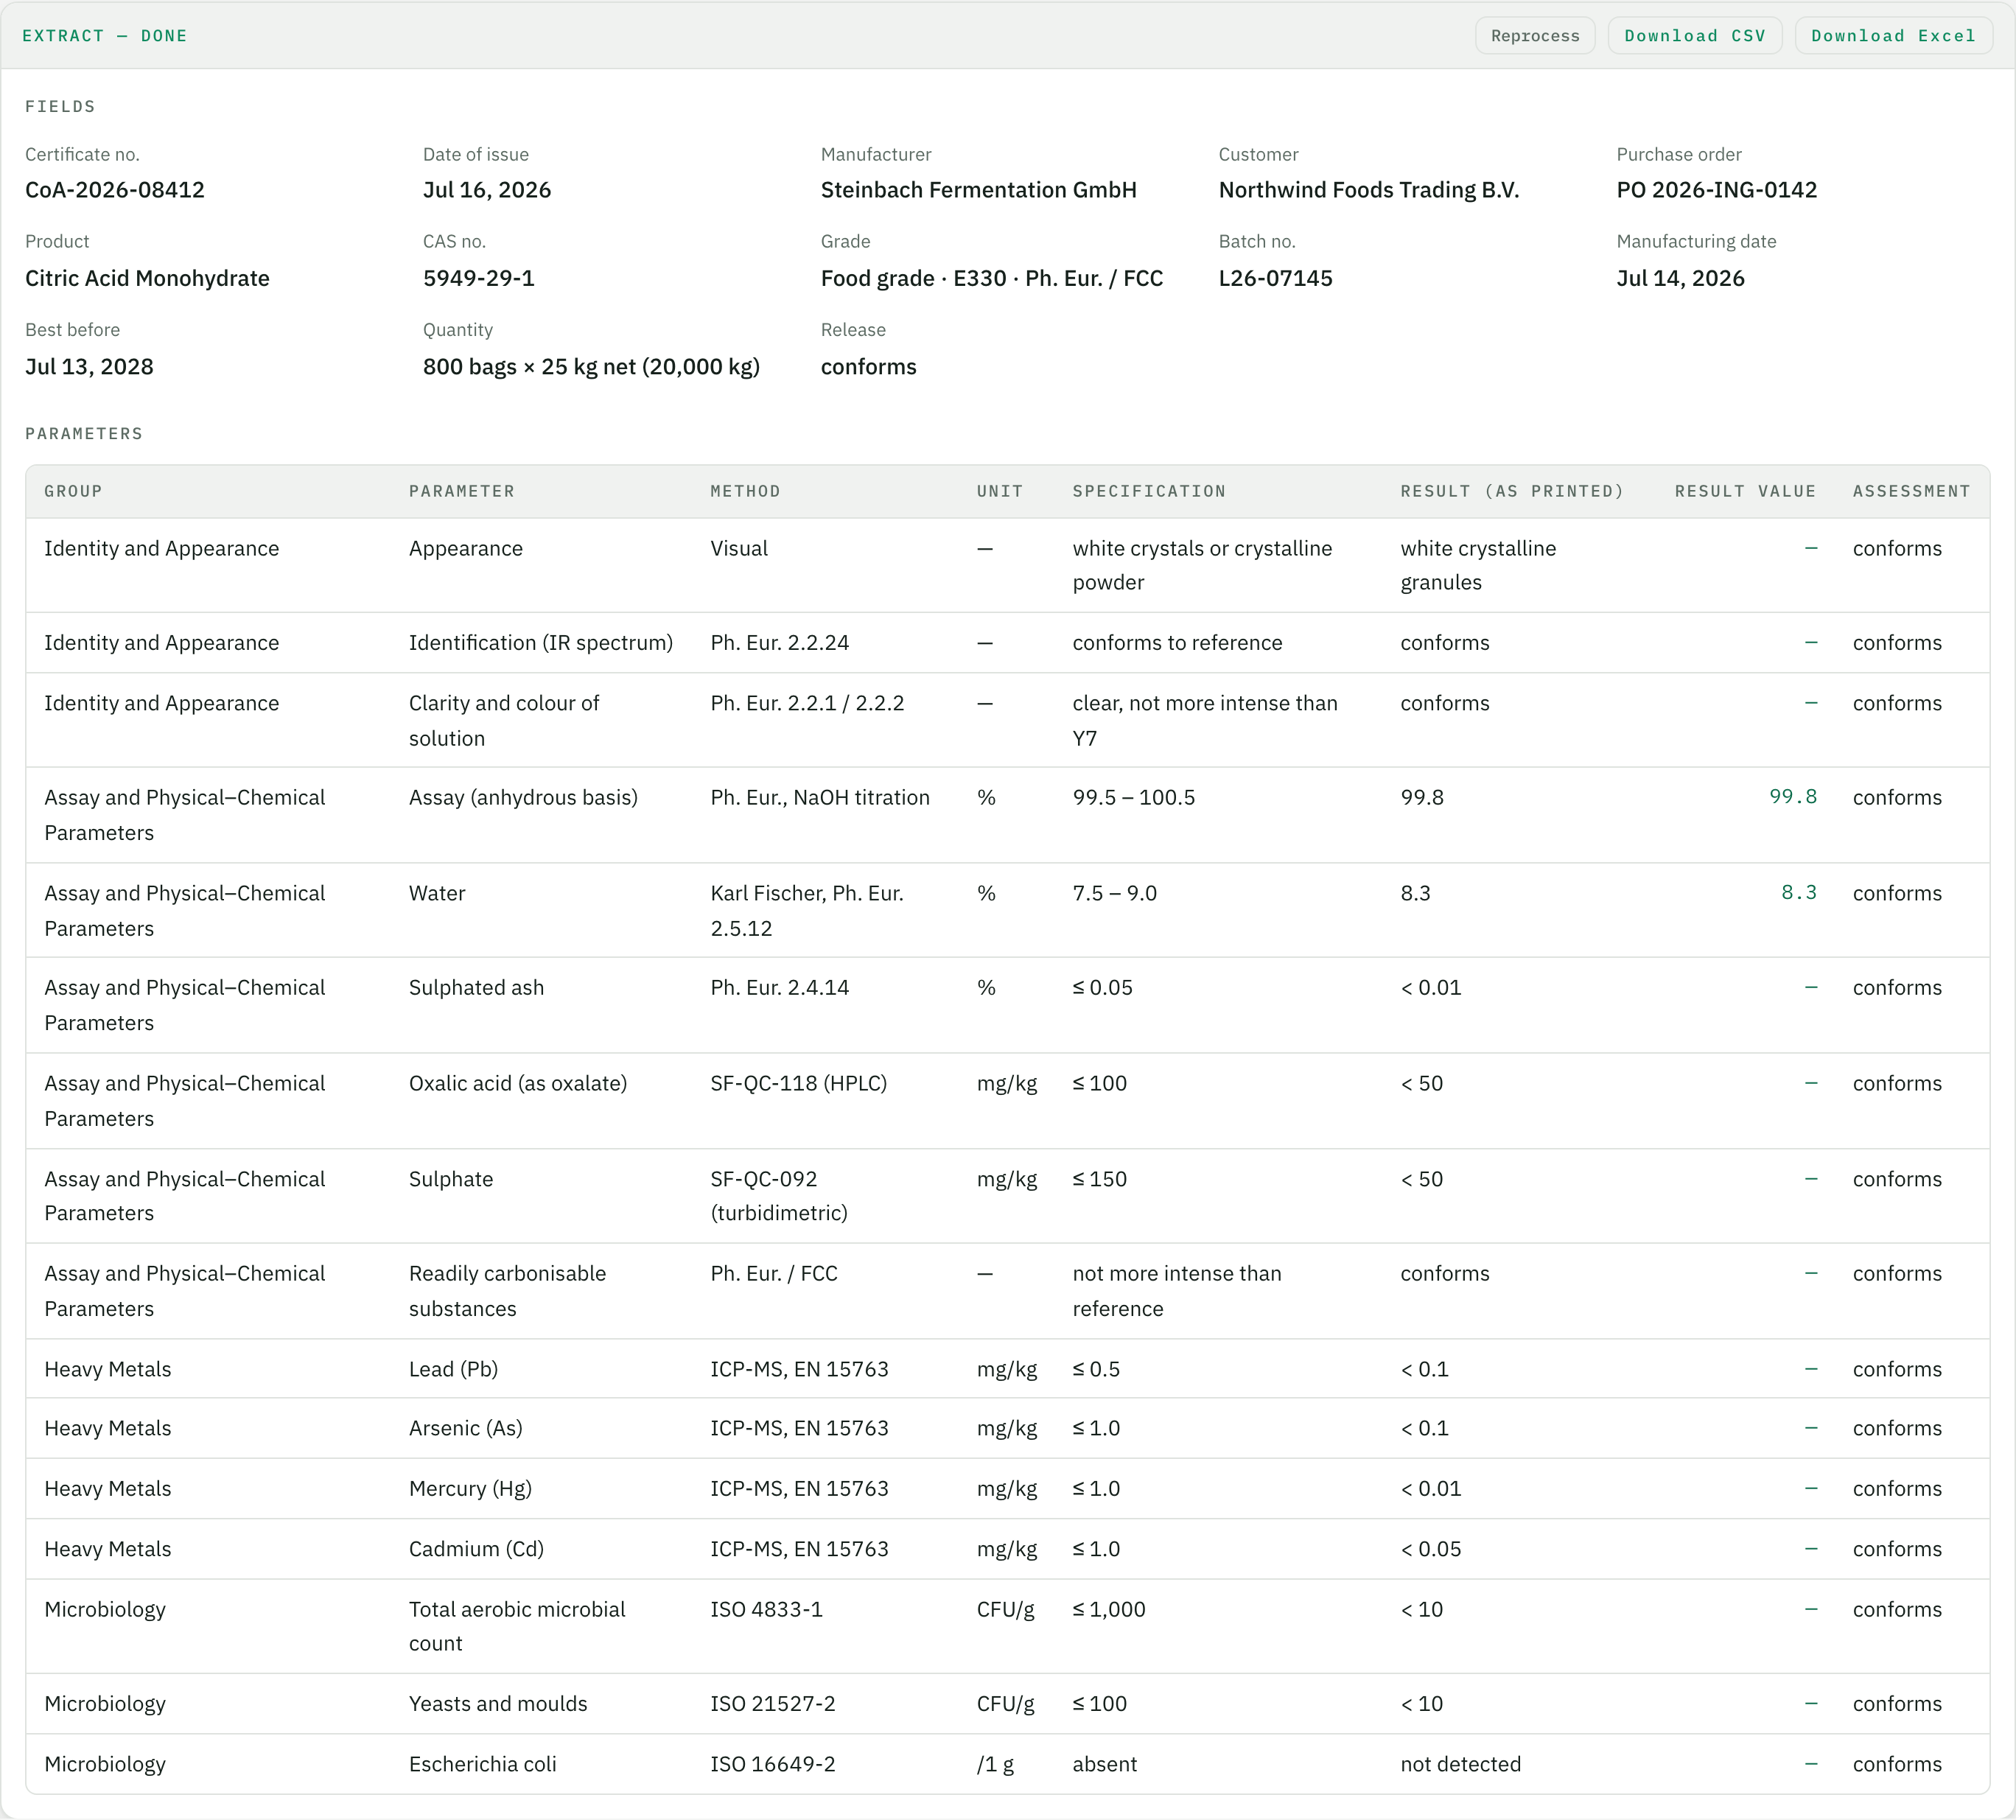The height and width of the screenshot is (1820, 2016).
Task: Select Readily carbonisable substances parameter
Action: coord(507,1291)
